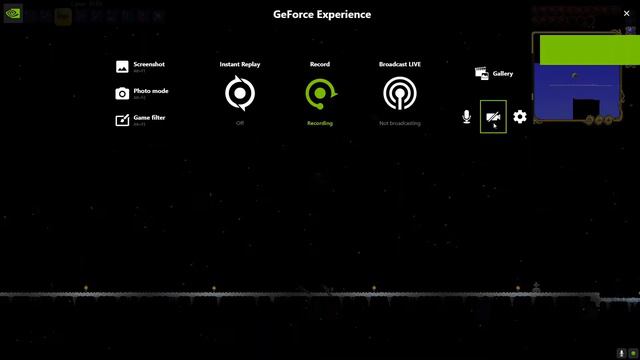Click the green 'Recording' status text

(x=320, y=123)
